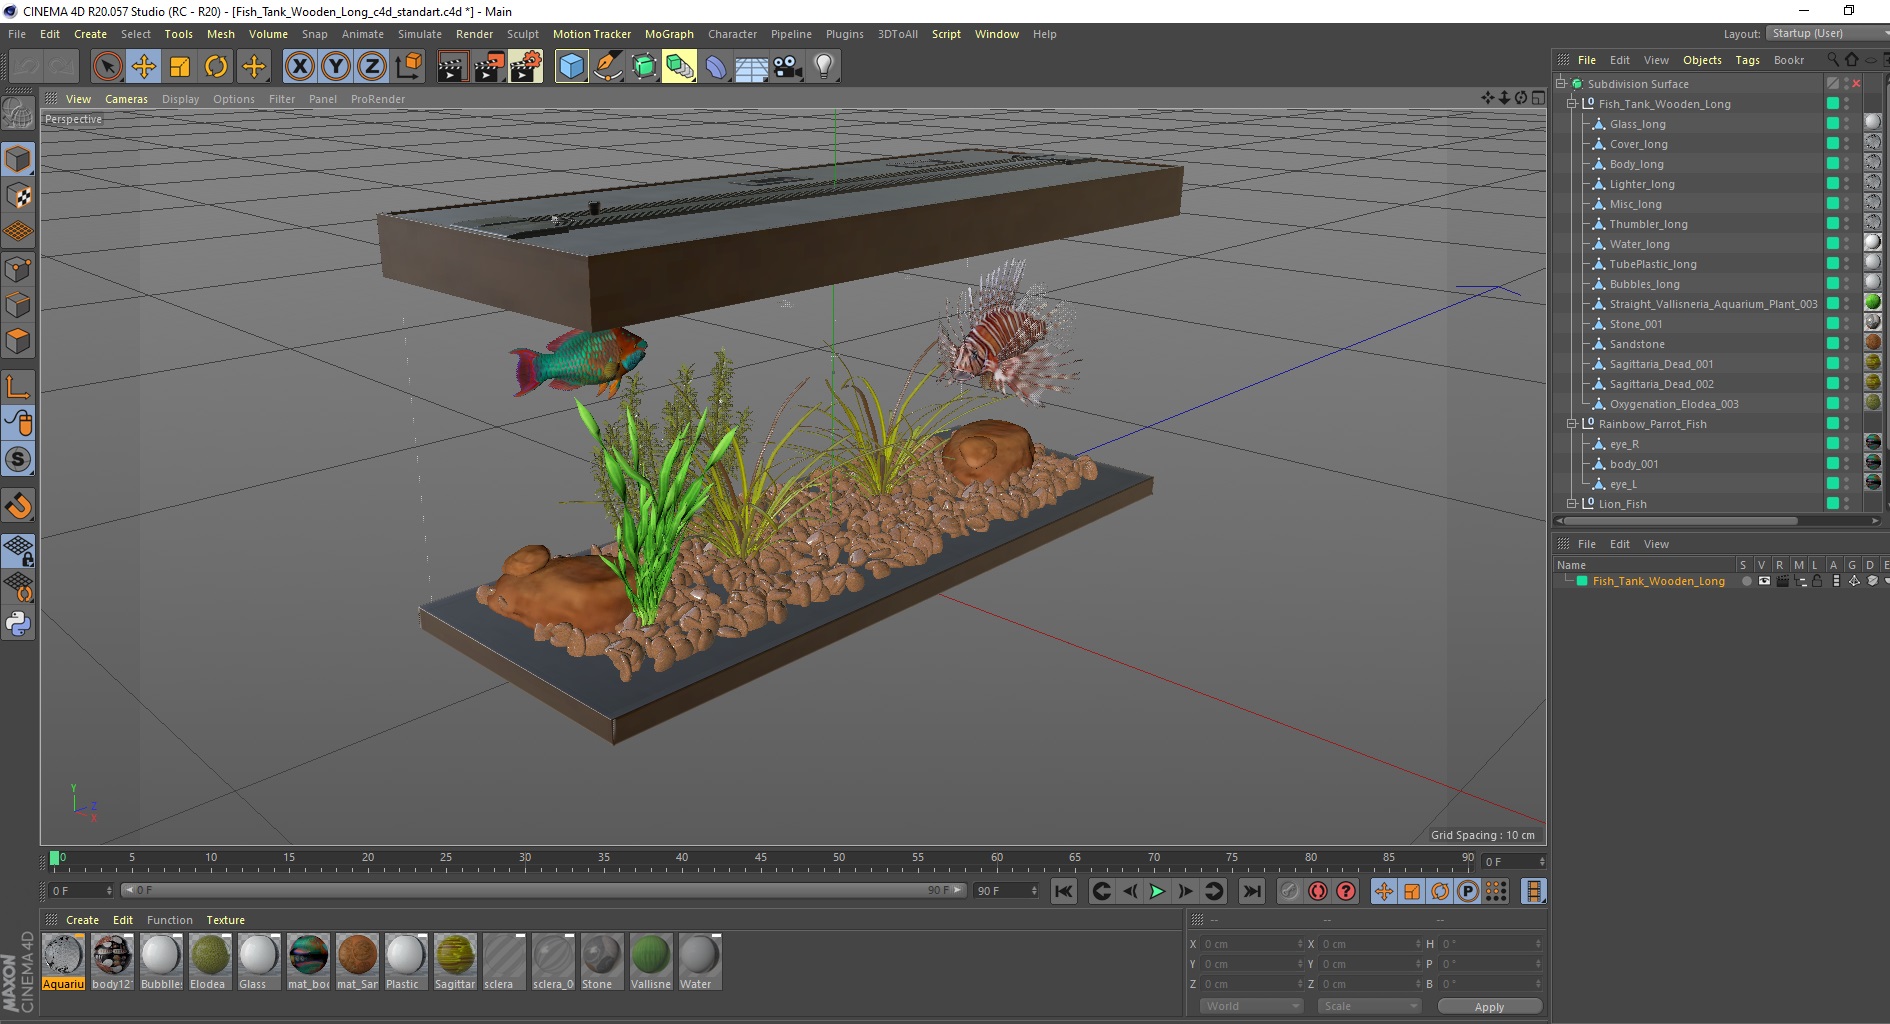Collapse Fish_Tank_Wooden_Long hierarchy
This screenshot has height=1024, width=1890.
[1572, 104]
